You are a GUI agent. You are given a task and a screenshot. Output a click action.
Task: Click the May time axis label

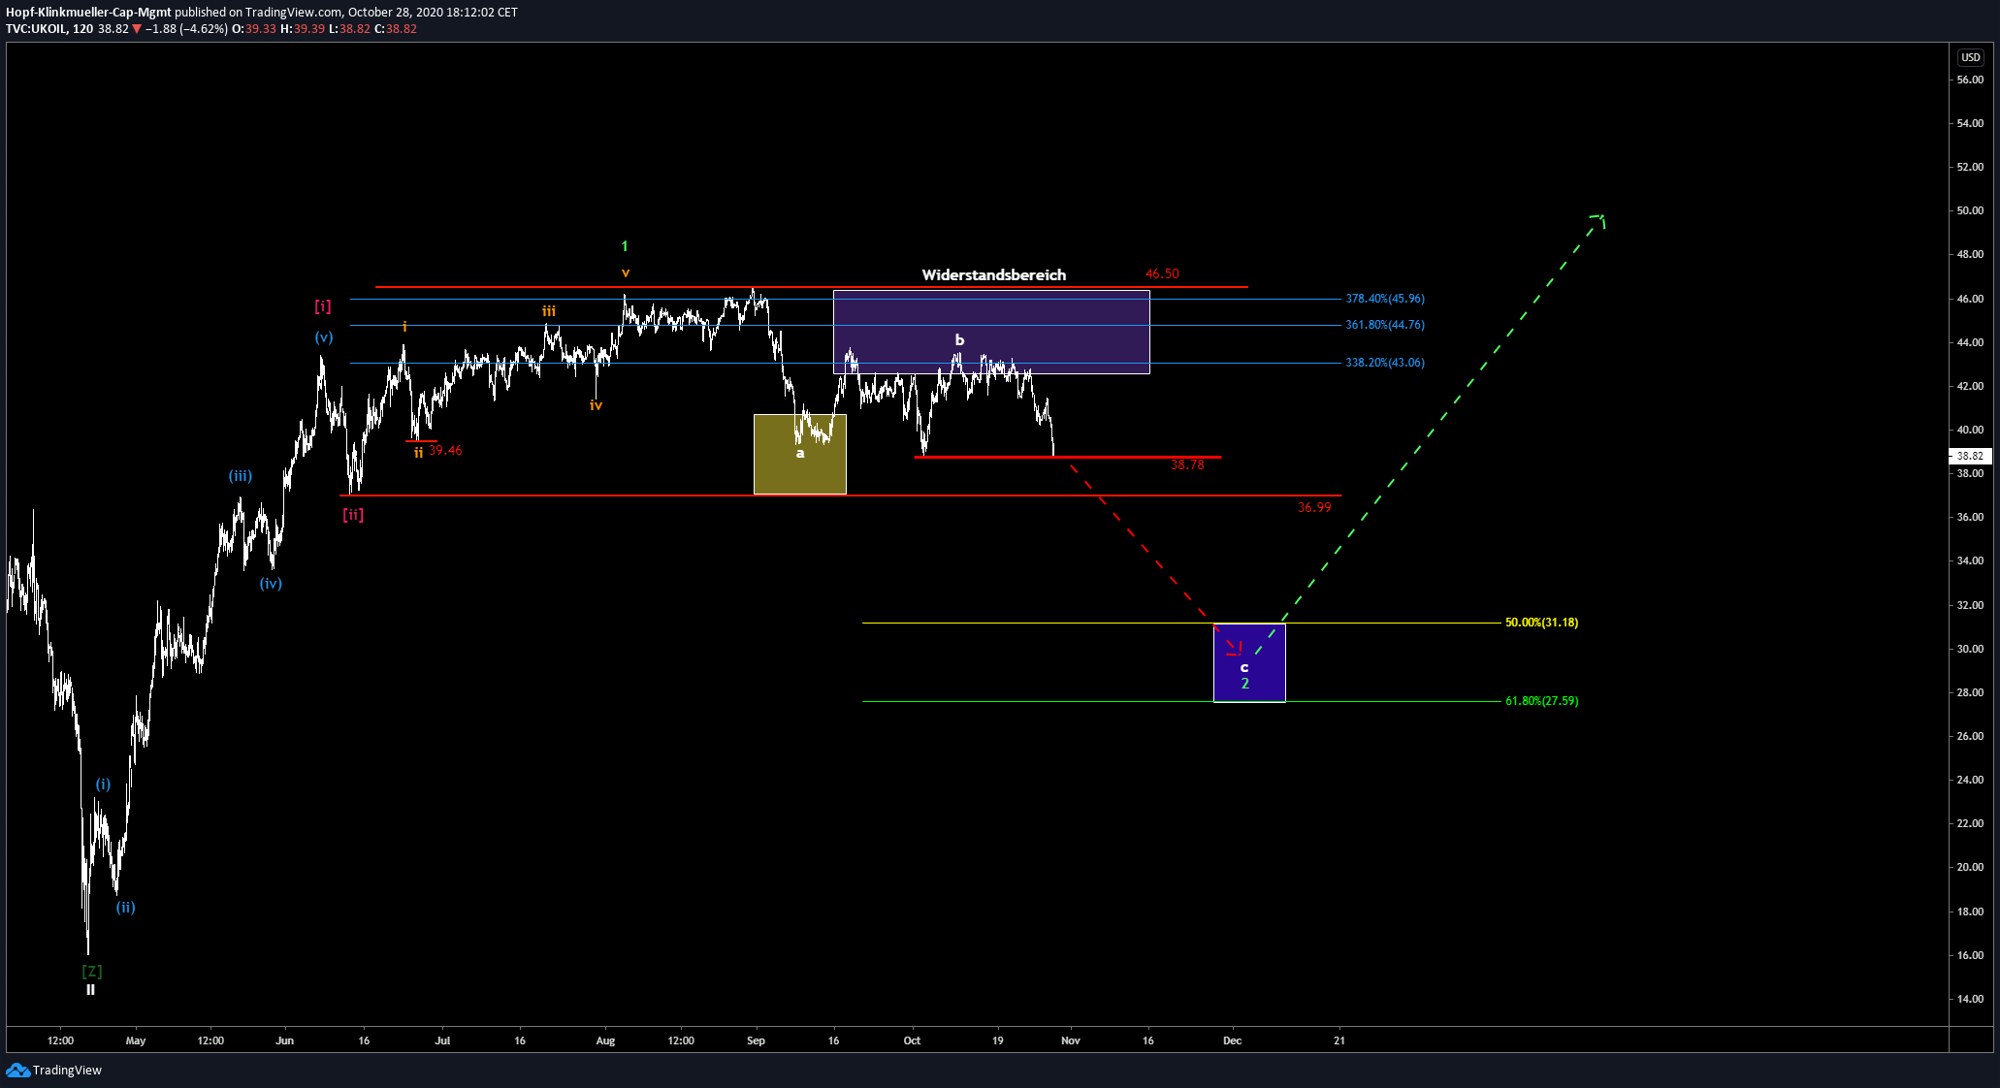(136, 1041)
